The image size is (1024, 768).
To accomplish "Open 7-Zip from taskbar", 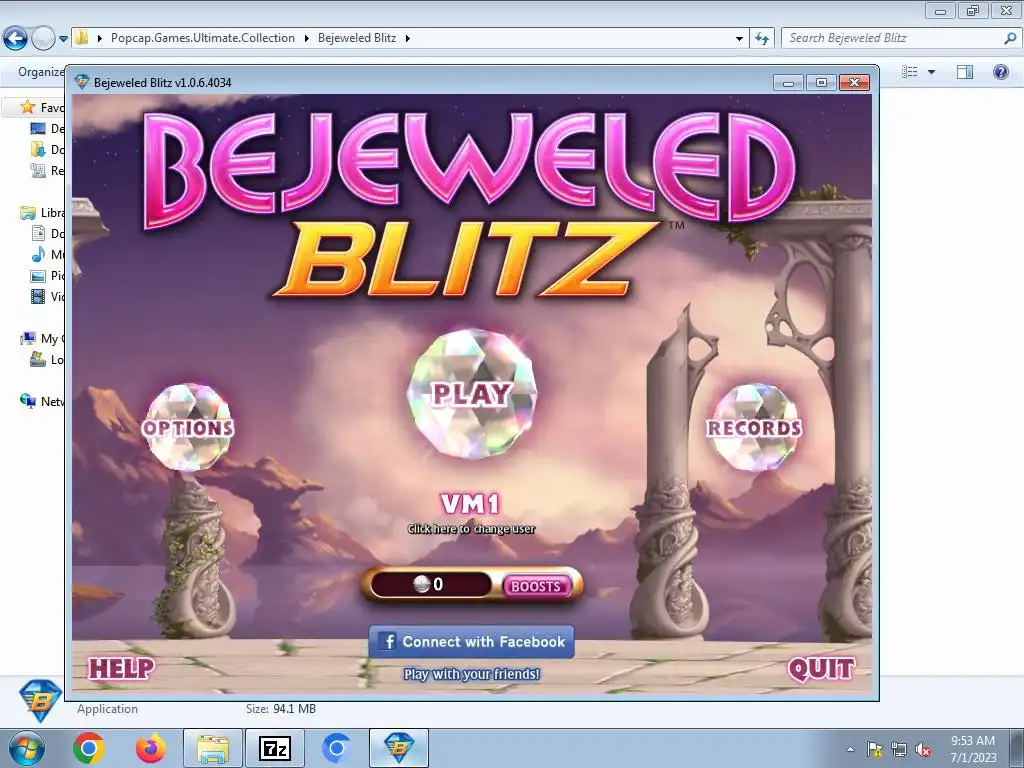I will [x=274, y=748].
